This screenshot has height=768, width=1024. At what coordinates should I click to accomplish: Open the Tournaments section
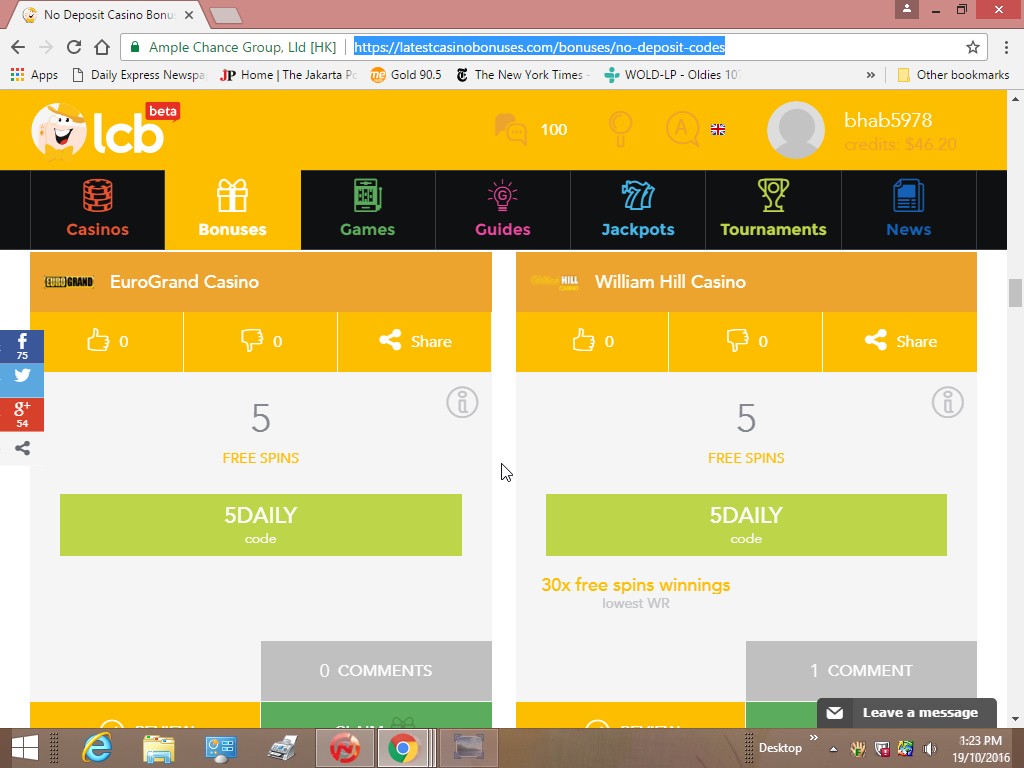tap(773, 210)
